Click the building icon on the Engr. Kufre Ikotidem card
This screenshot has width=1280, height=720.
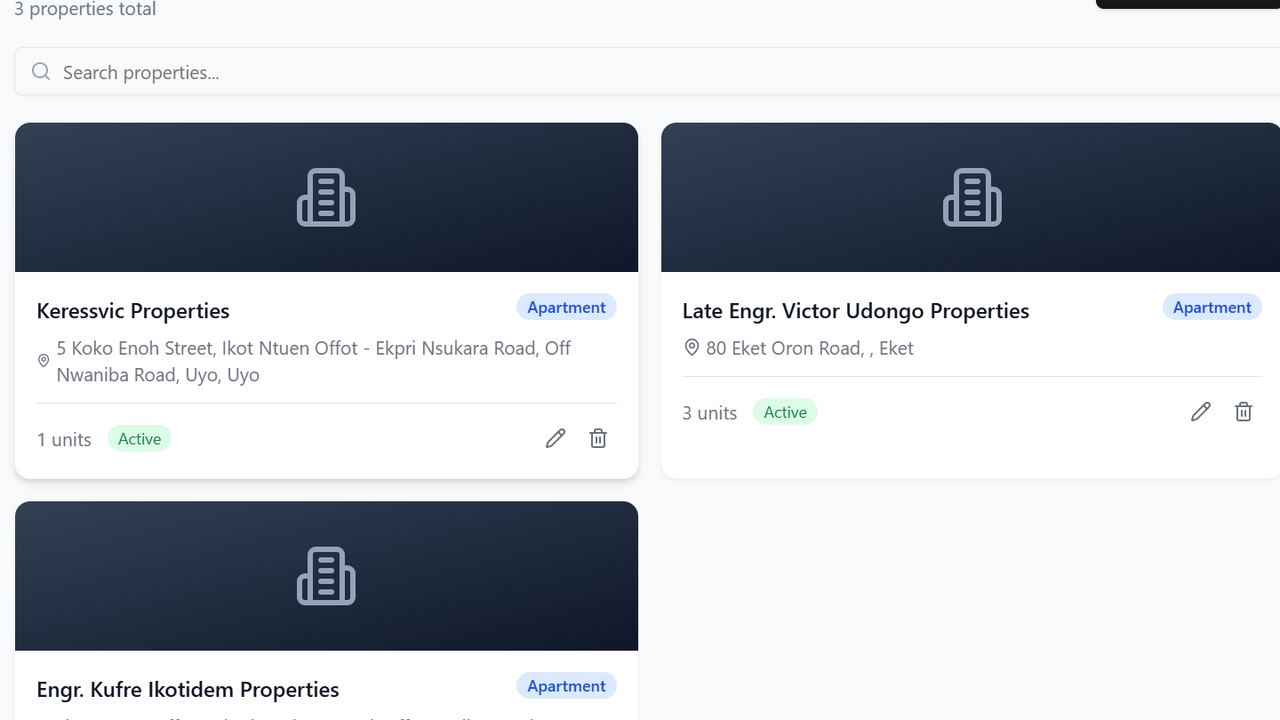tap(326, 576)
